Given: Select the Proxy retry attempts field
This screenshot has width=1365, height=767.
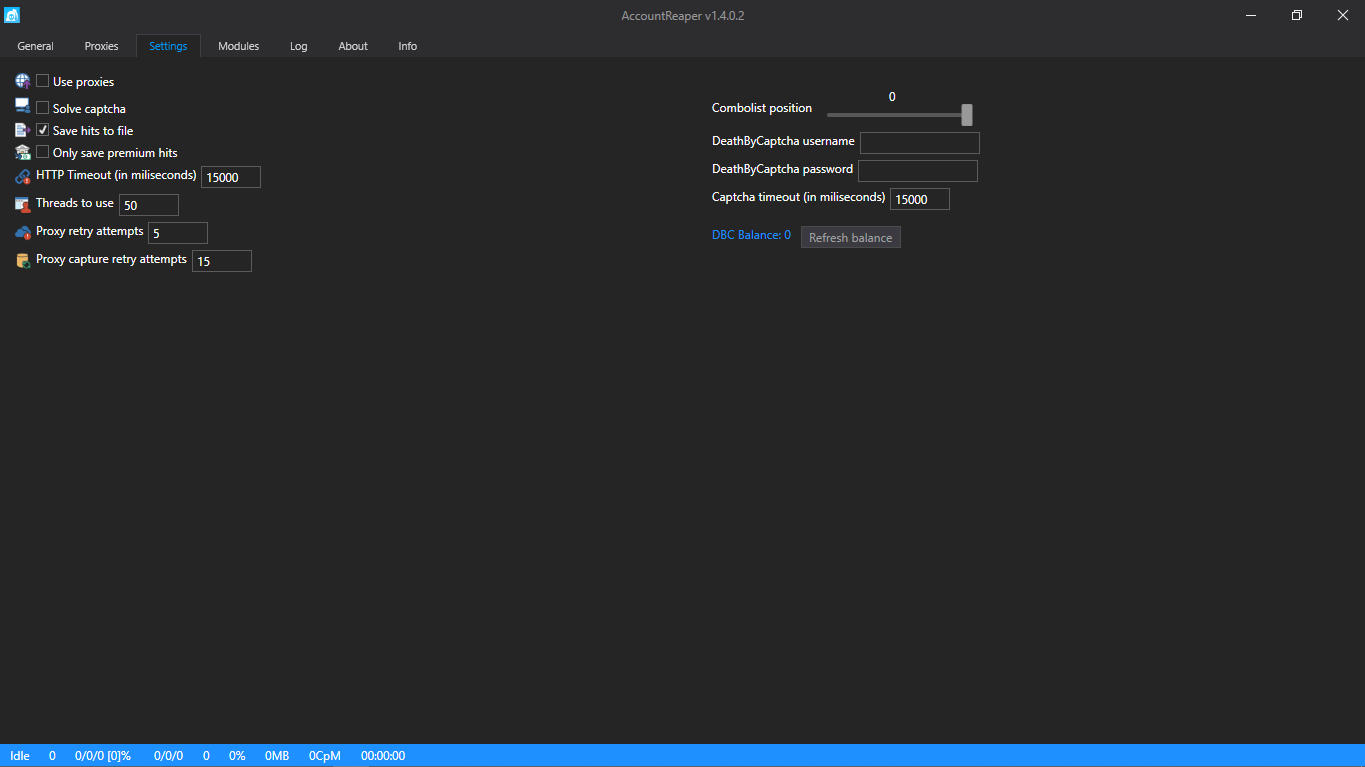Looking at the screenshot, I should point(178,233).
